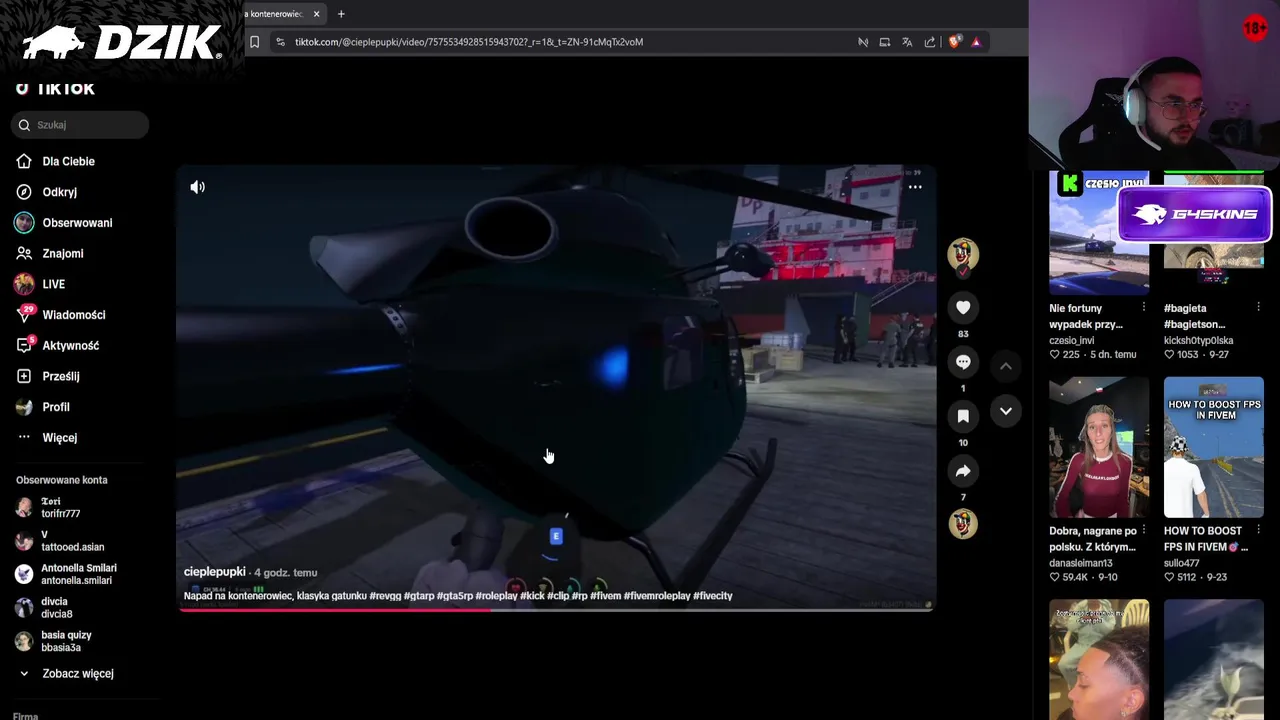This screenshot has width=1280, height=720.
Task: Share the video via the arrow icon
Action: [x=963, y=471]
